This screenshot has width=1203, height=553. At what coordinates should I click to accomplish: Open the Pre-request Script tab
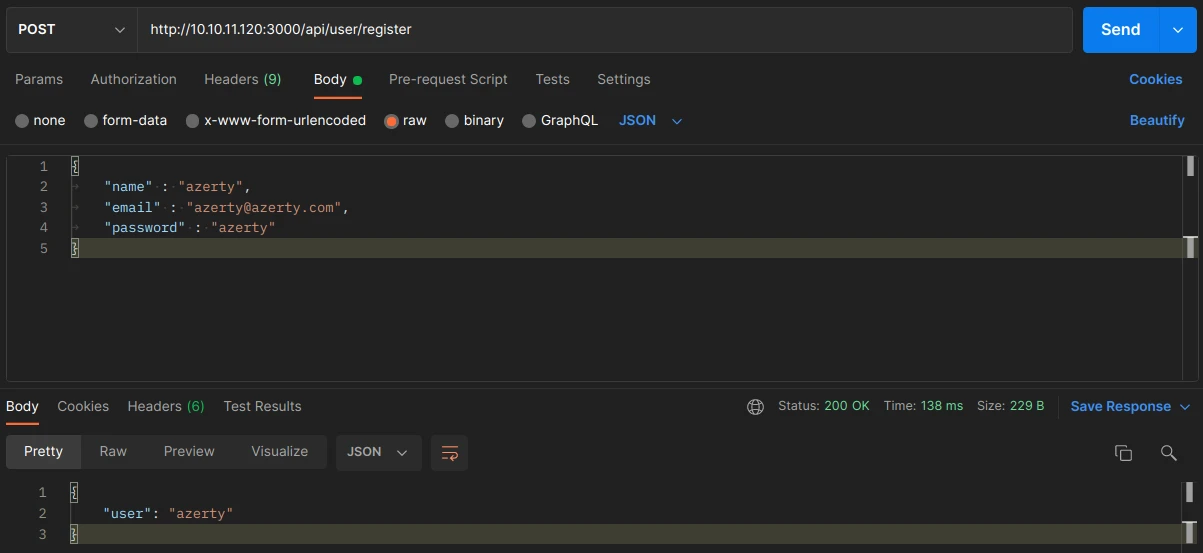[x=448, y=80]
